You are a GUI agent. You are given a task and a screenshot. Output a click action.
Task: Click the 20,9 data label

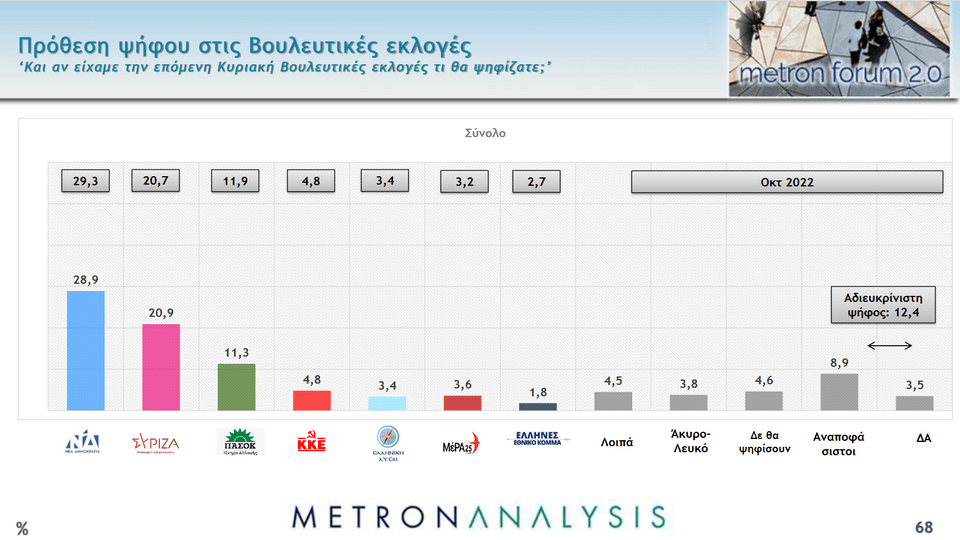pyautogui.click(x=161, y=313)
